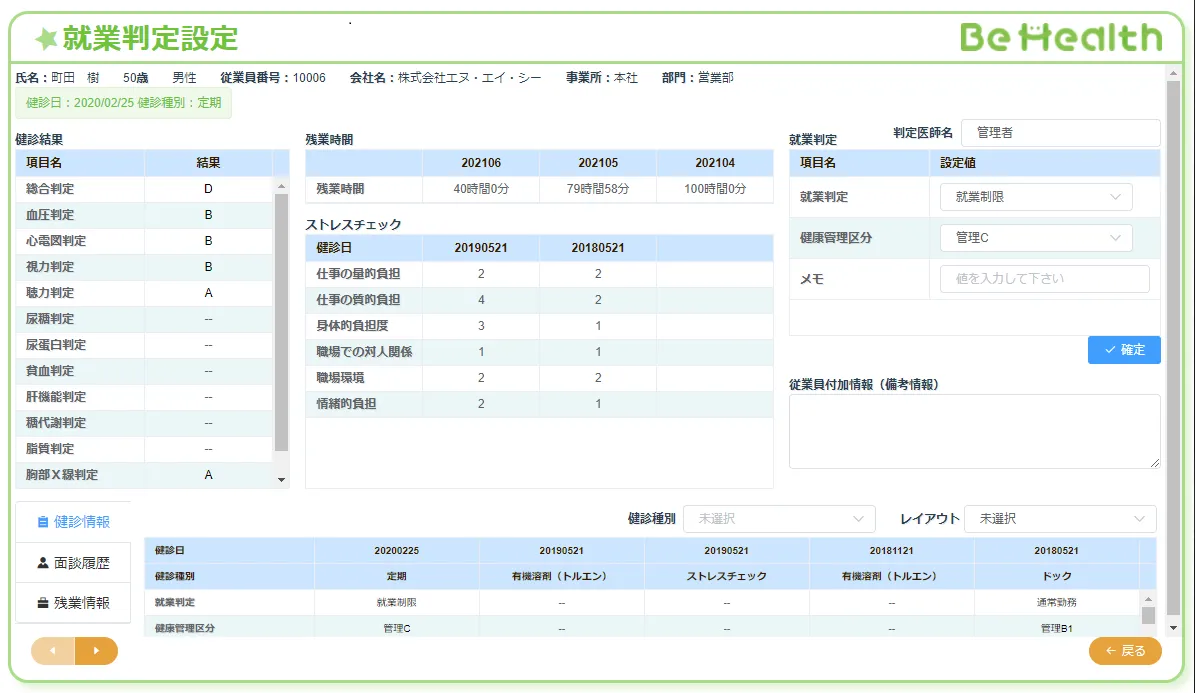The height and width of the screenshot is (693, 1195).
Task: Click the 戻る back button
Action: [x=1125, y=651]
